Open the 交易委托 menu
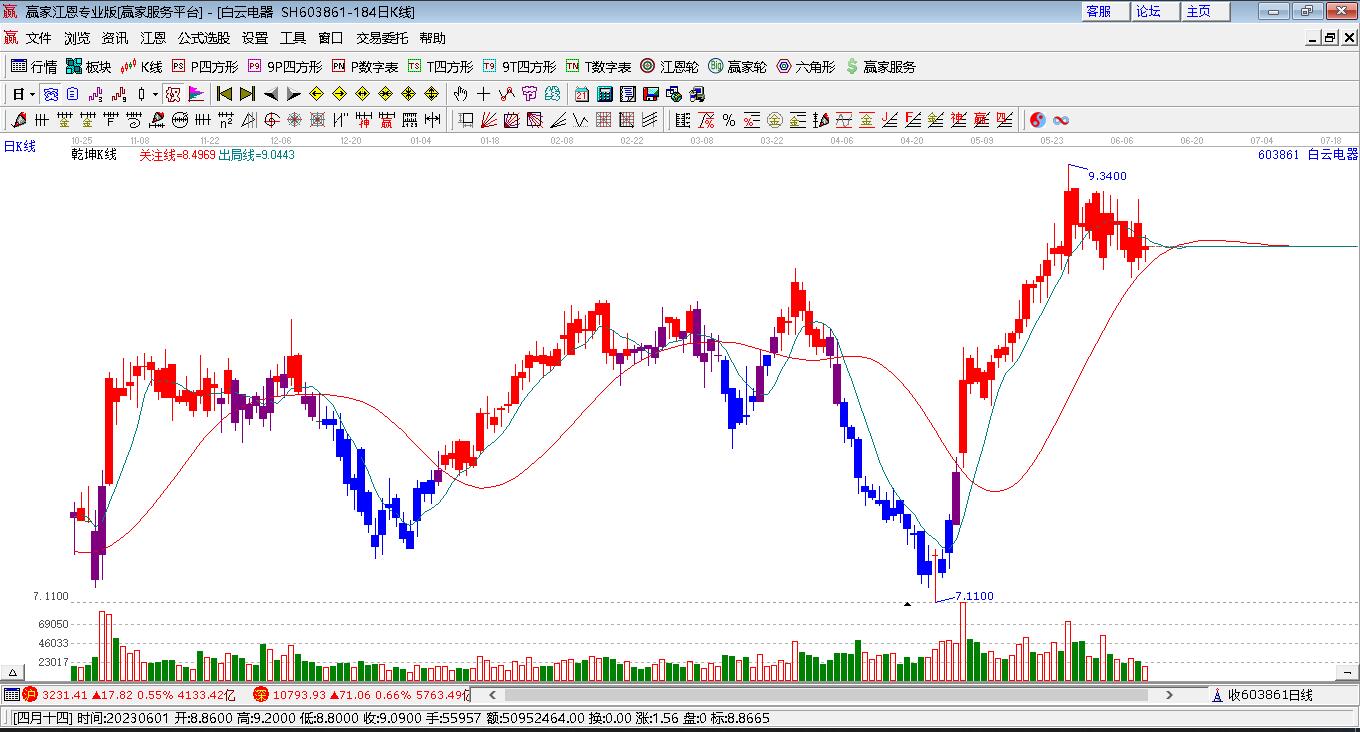Viewport: 1360px width, 732px height. 382,38
